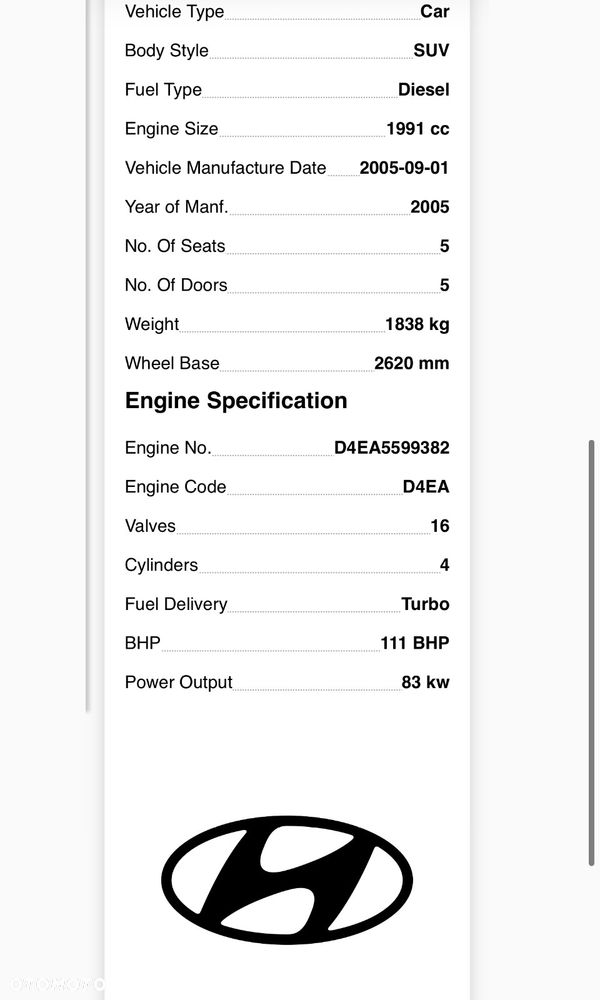Click the Year of Manf. 2005 value

click(x=430, y=207)
